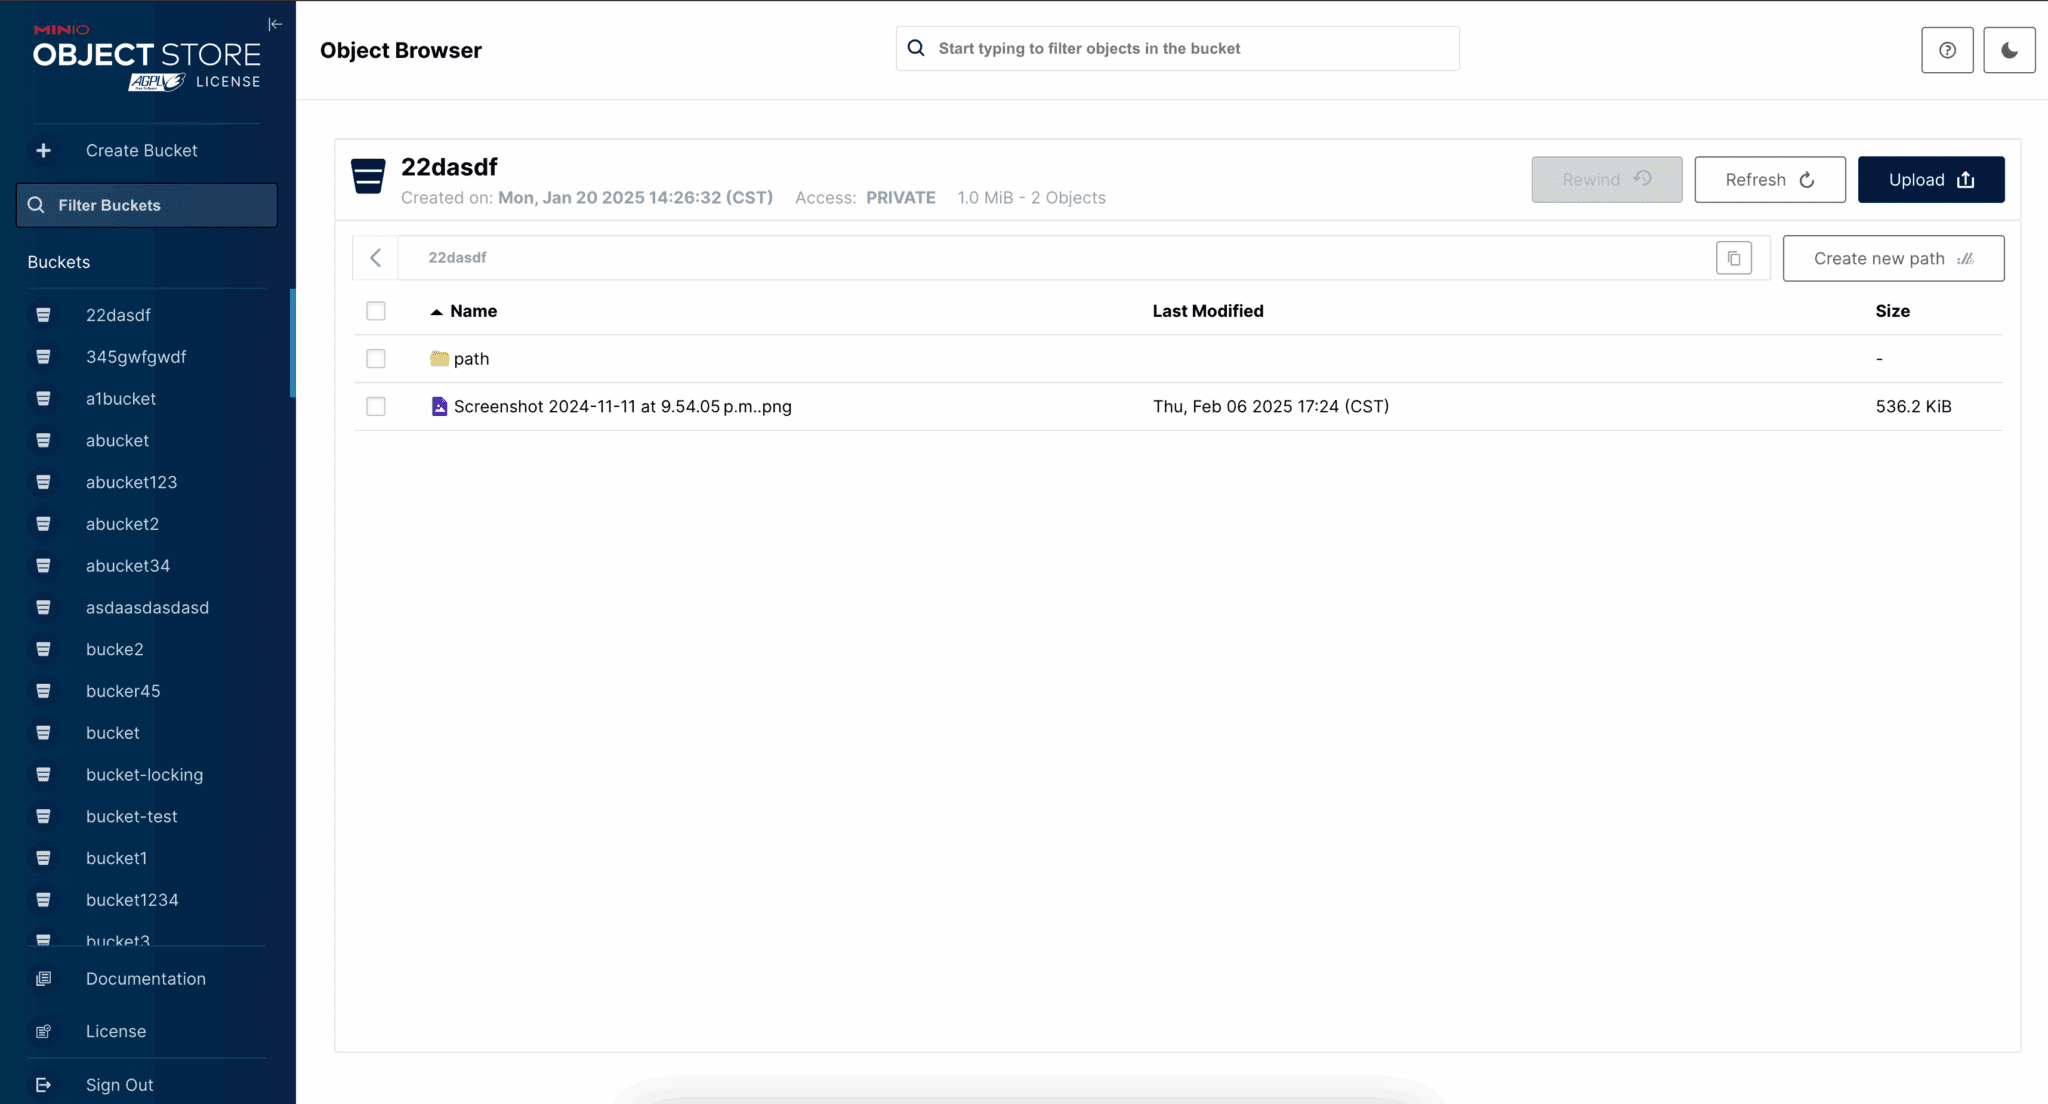This screenshot has height=1104, width=2048.
Task: Check the select-all objects checkbox
Action: pos(376,311)
